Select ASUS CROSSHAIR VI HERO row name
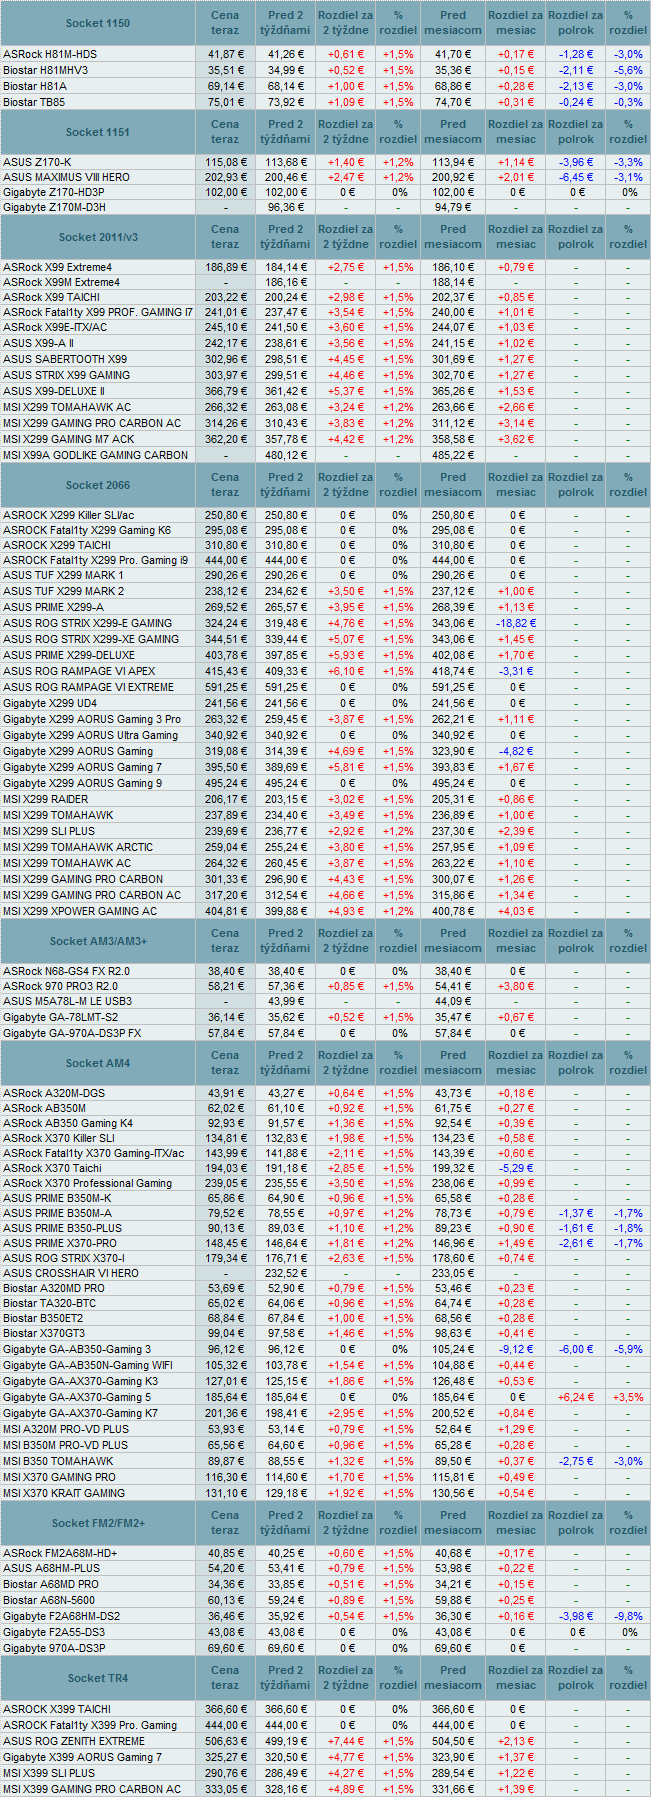The width and height of the screenshot is (651, 1797). (71, 1273)
